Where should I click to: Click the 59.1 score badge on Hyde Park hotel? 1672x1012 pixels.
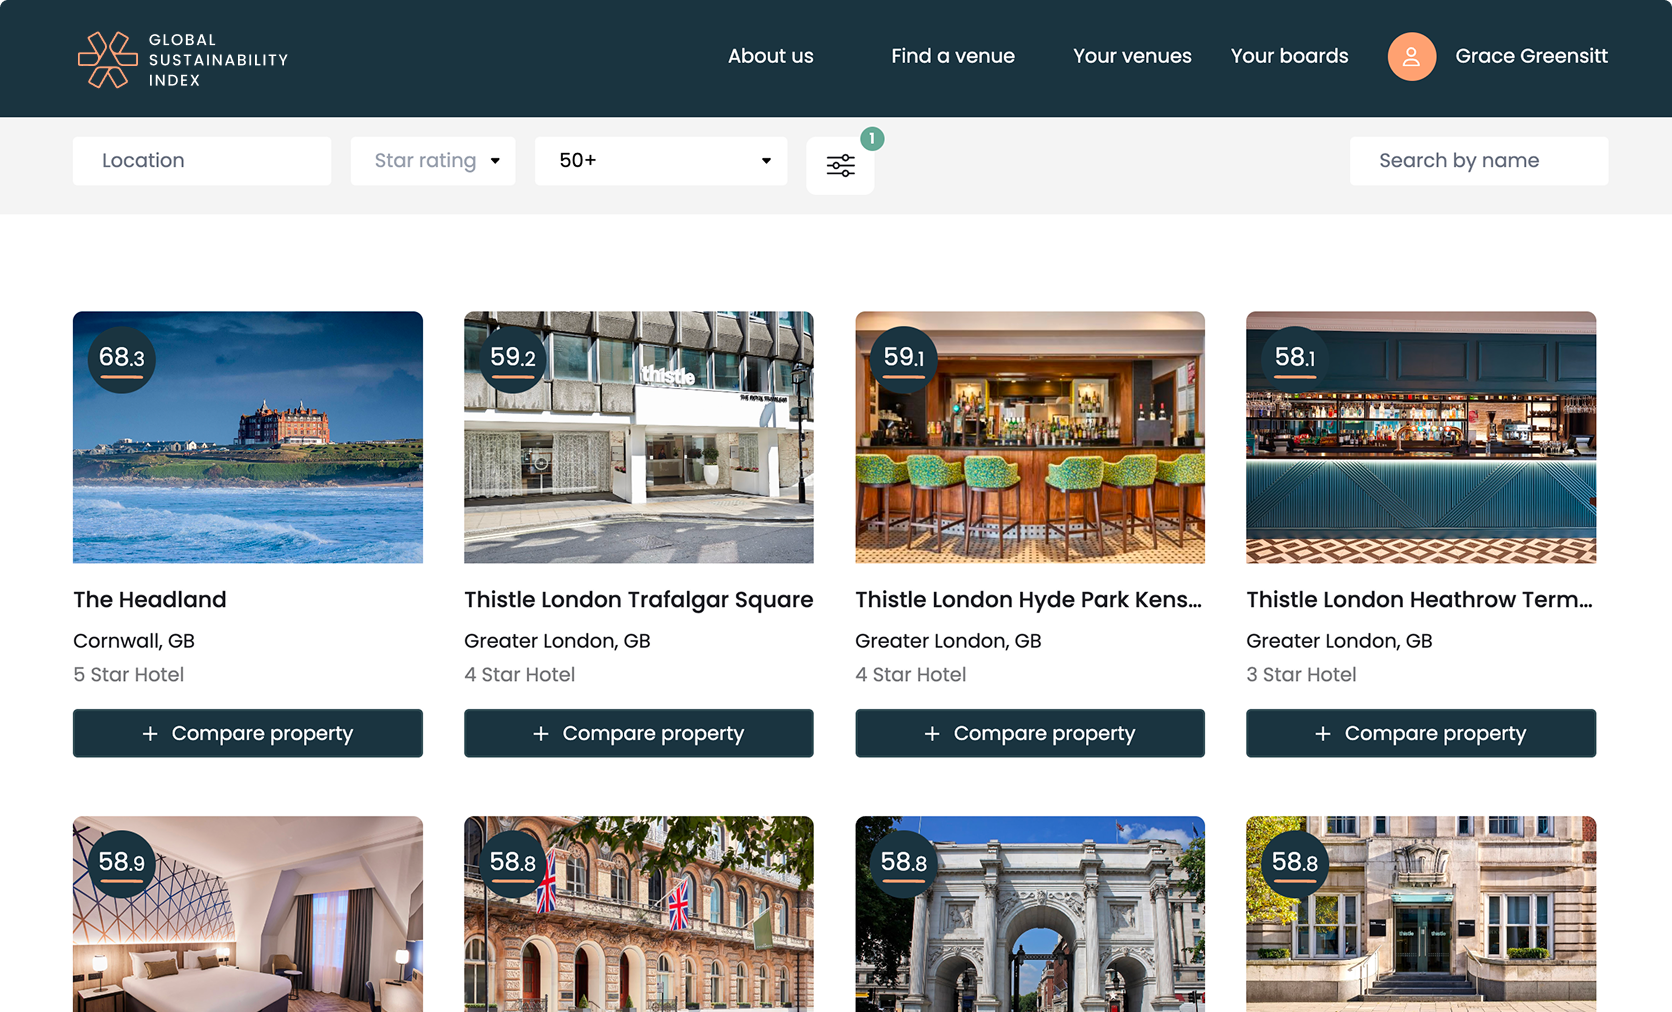904,358
